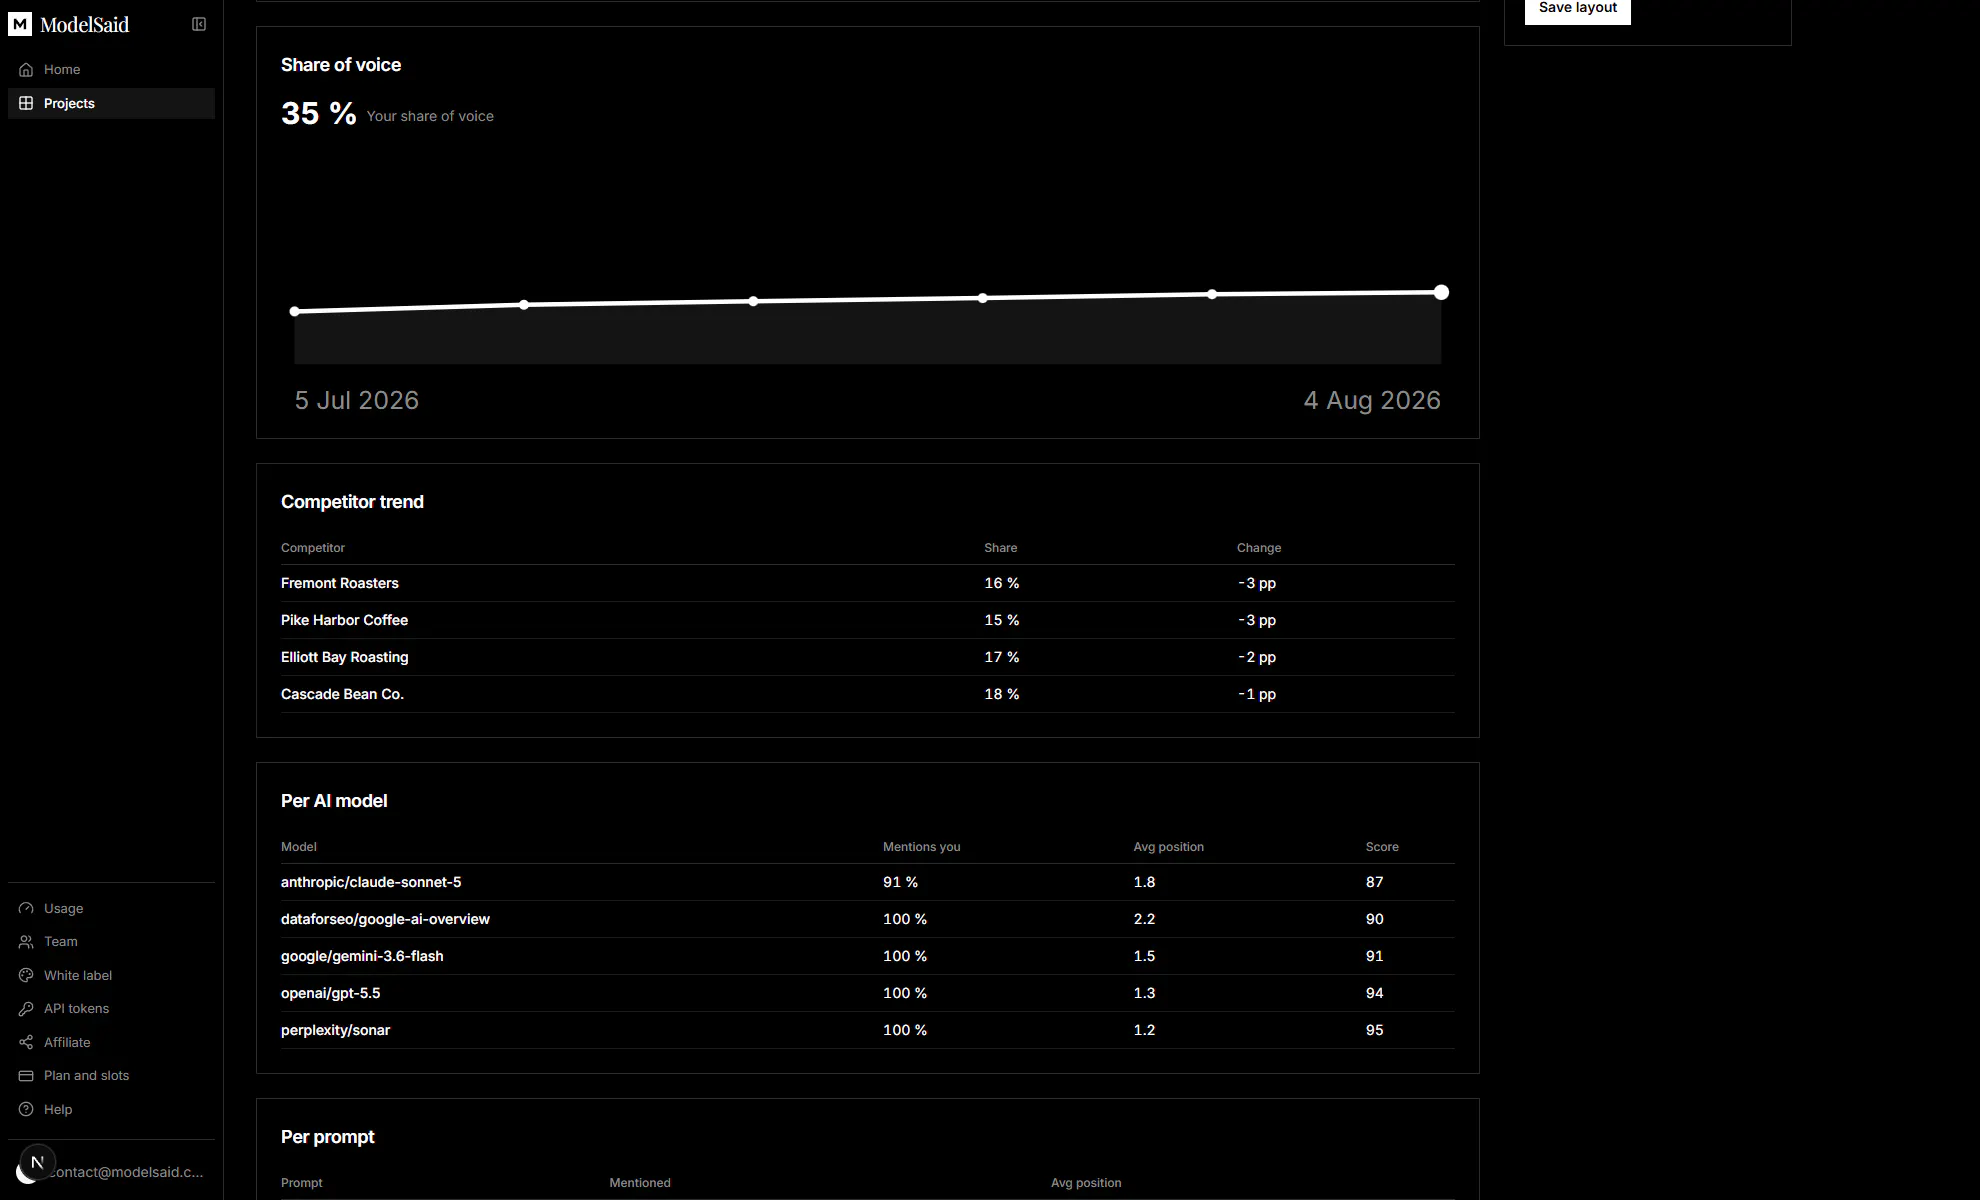
Task: Click the google/gemini-3.6-flash model row
Action: pos(868,956)
